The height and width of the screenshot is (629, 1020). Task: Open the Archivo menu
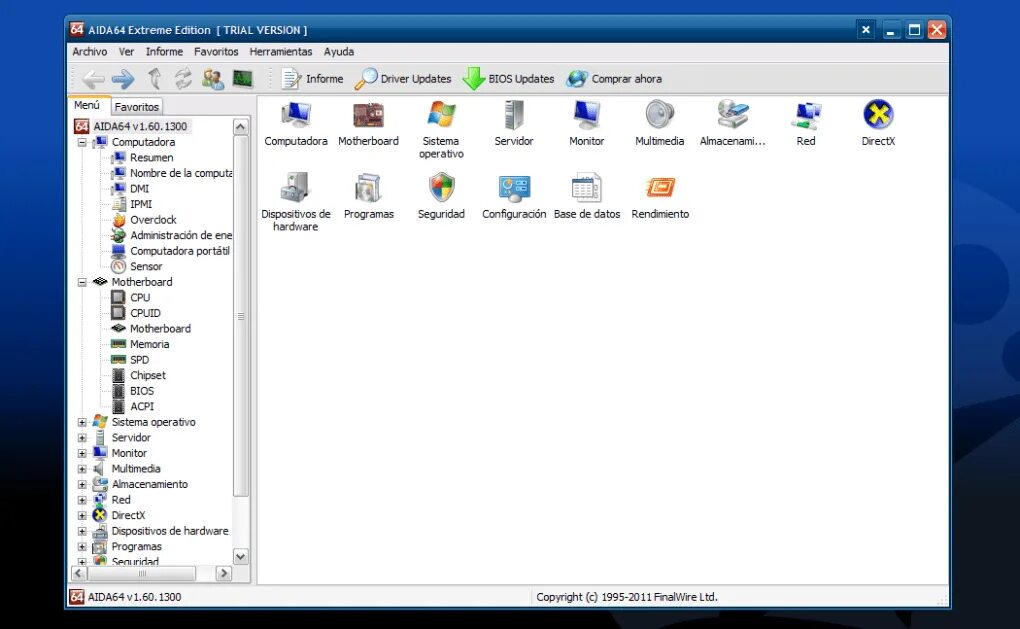point(90,51)
